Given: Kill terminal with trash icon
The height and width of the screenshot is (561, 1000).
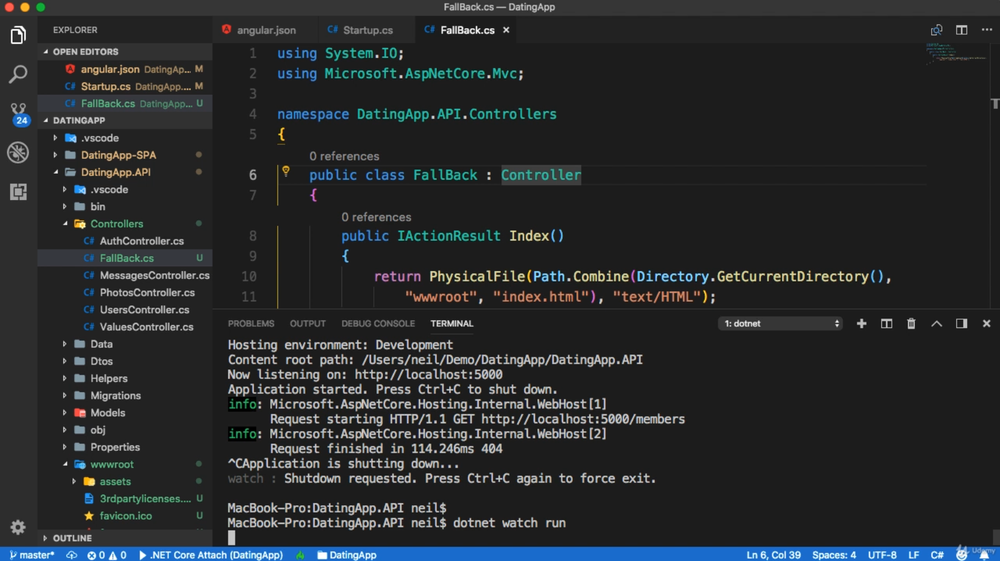Looking at the screenshot, I should click(x=911, y=324).
